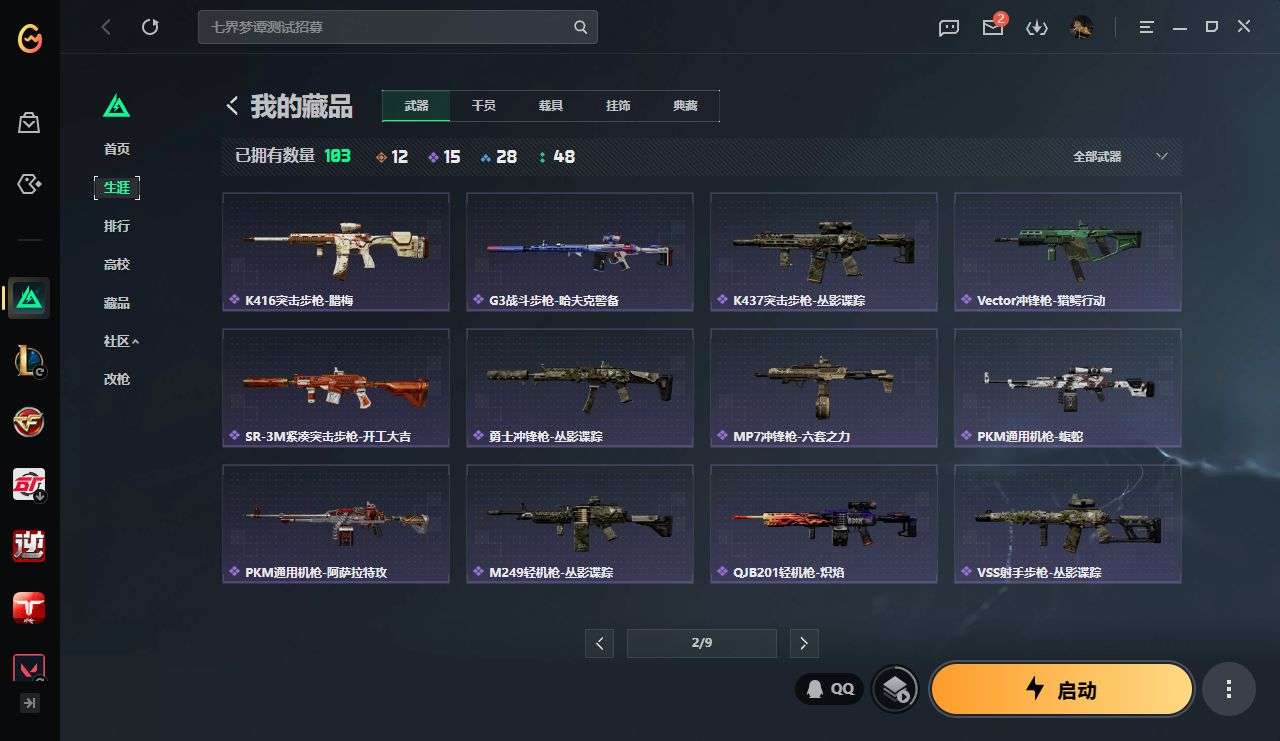Expand the 社区 sidebar submenu
This screenshot has height=741, width=1280.
pos(121,341)
